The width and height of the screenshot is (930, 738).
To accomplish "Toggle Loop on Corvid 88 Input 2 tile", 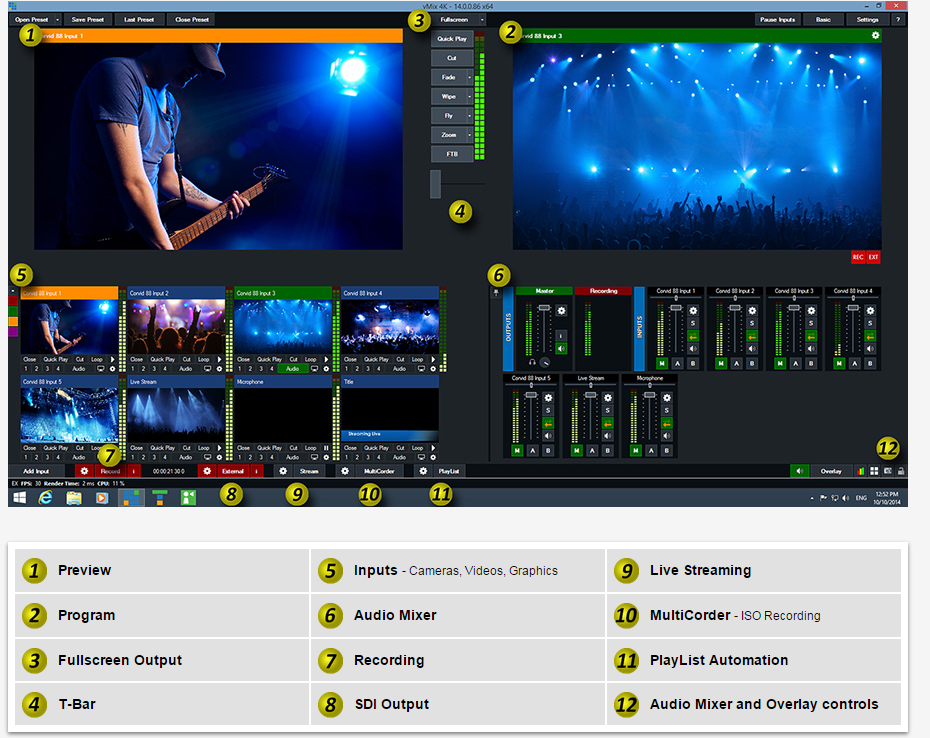I will [x=203, y=360].
